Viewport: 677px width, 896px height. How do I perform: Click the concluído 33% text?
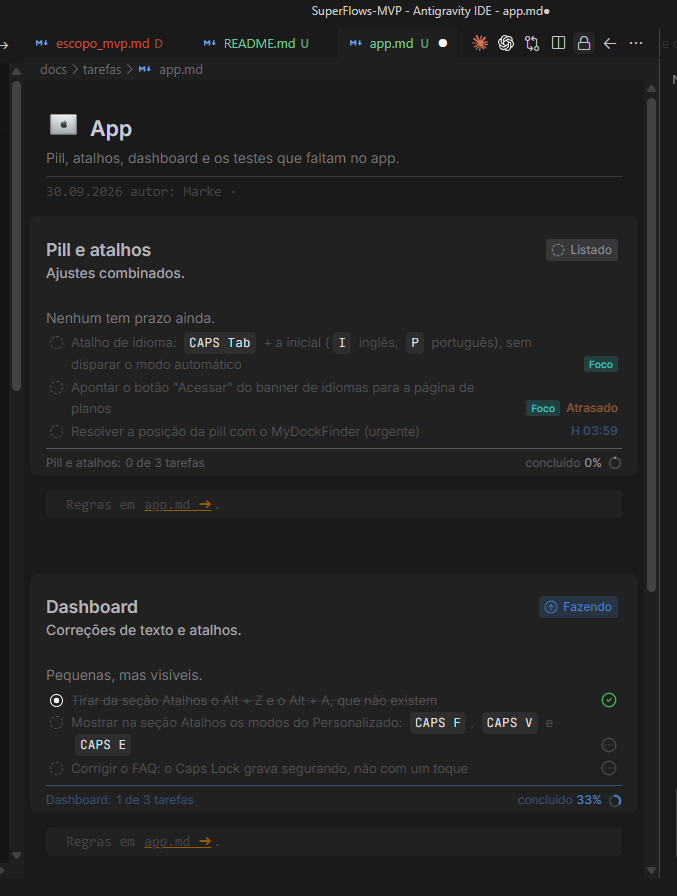coord(559,800)
